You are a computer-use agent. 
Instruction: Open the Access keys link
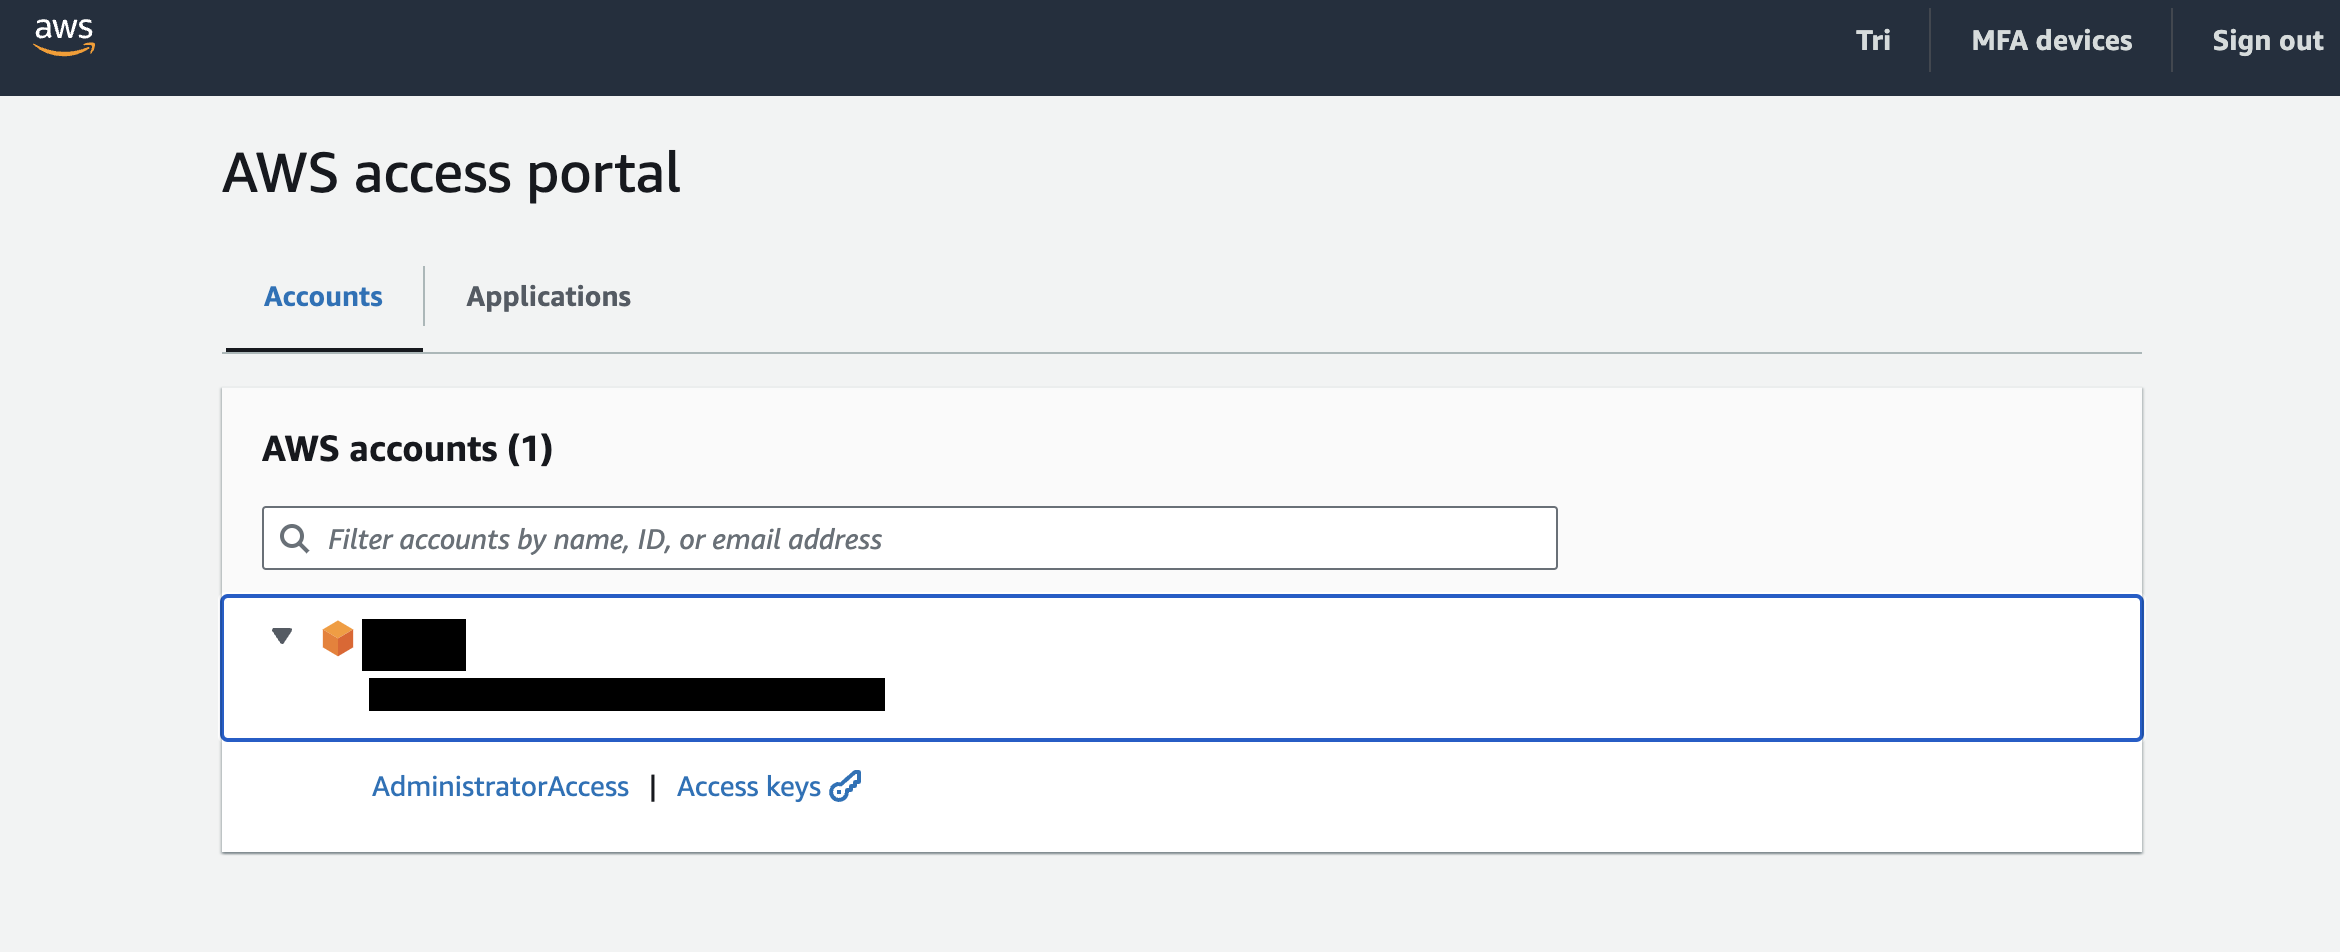[748, 787]
